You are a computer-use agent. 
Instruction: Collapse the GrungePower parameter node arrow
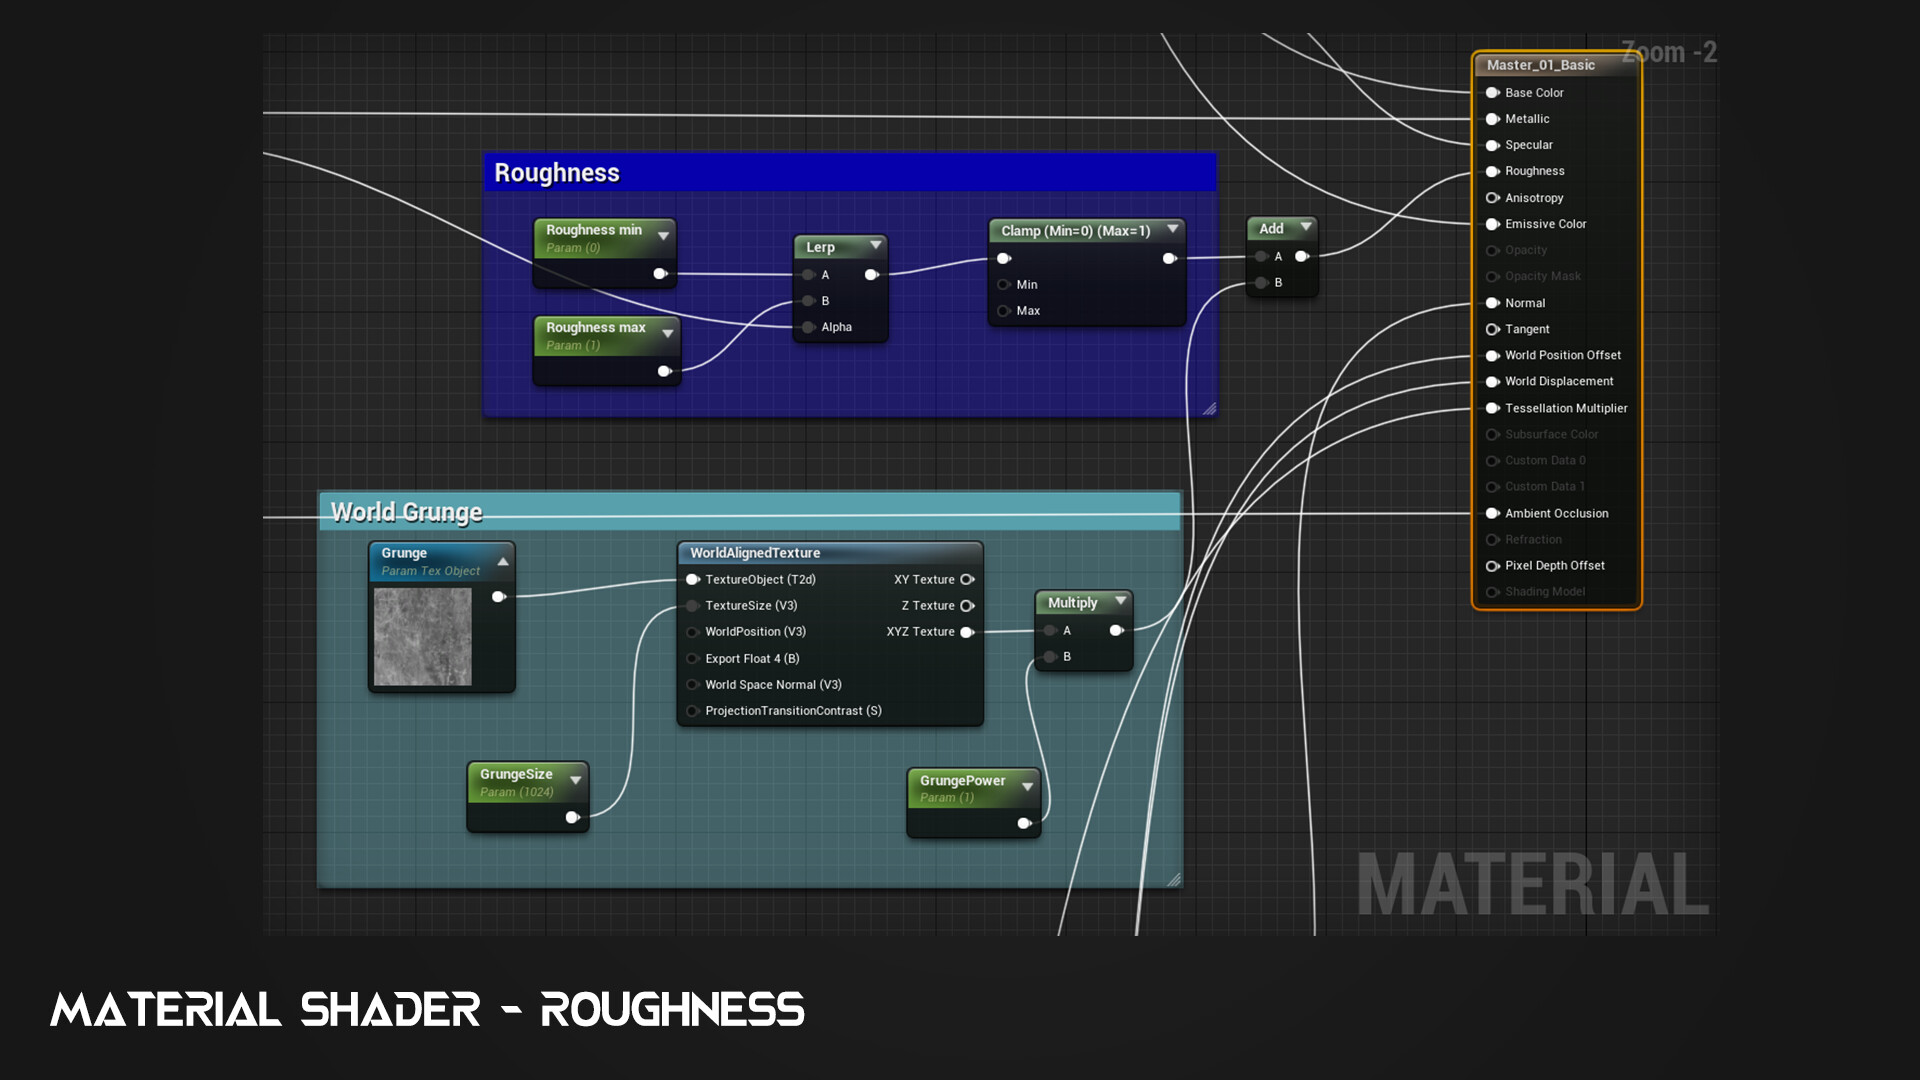tap(1027, 787)
